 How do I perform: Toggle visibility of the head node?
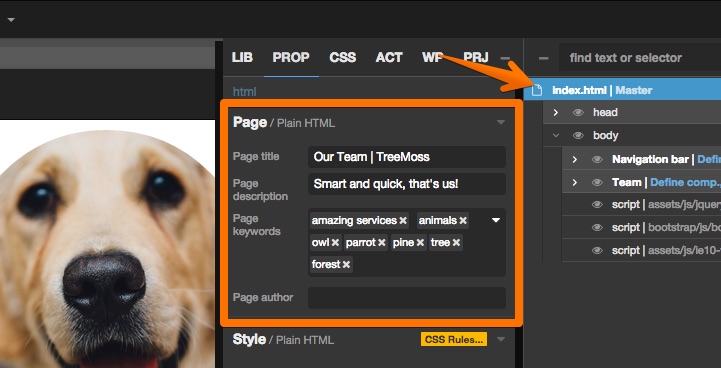578,113
